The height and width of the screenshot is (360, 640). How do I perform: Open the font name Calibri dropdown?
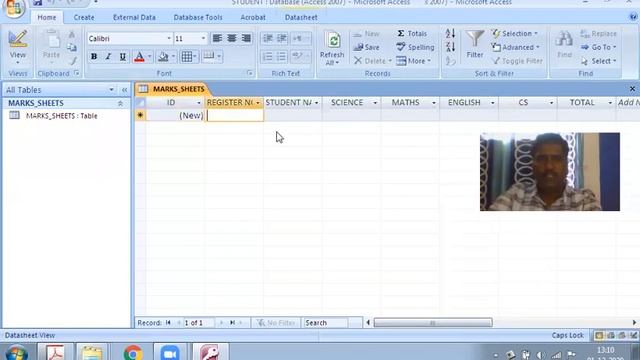point(169,38)
